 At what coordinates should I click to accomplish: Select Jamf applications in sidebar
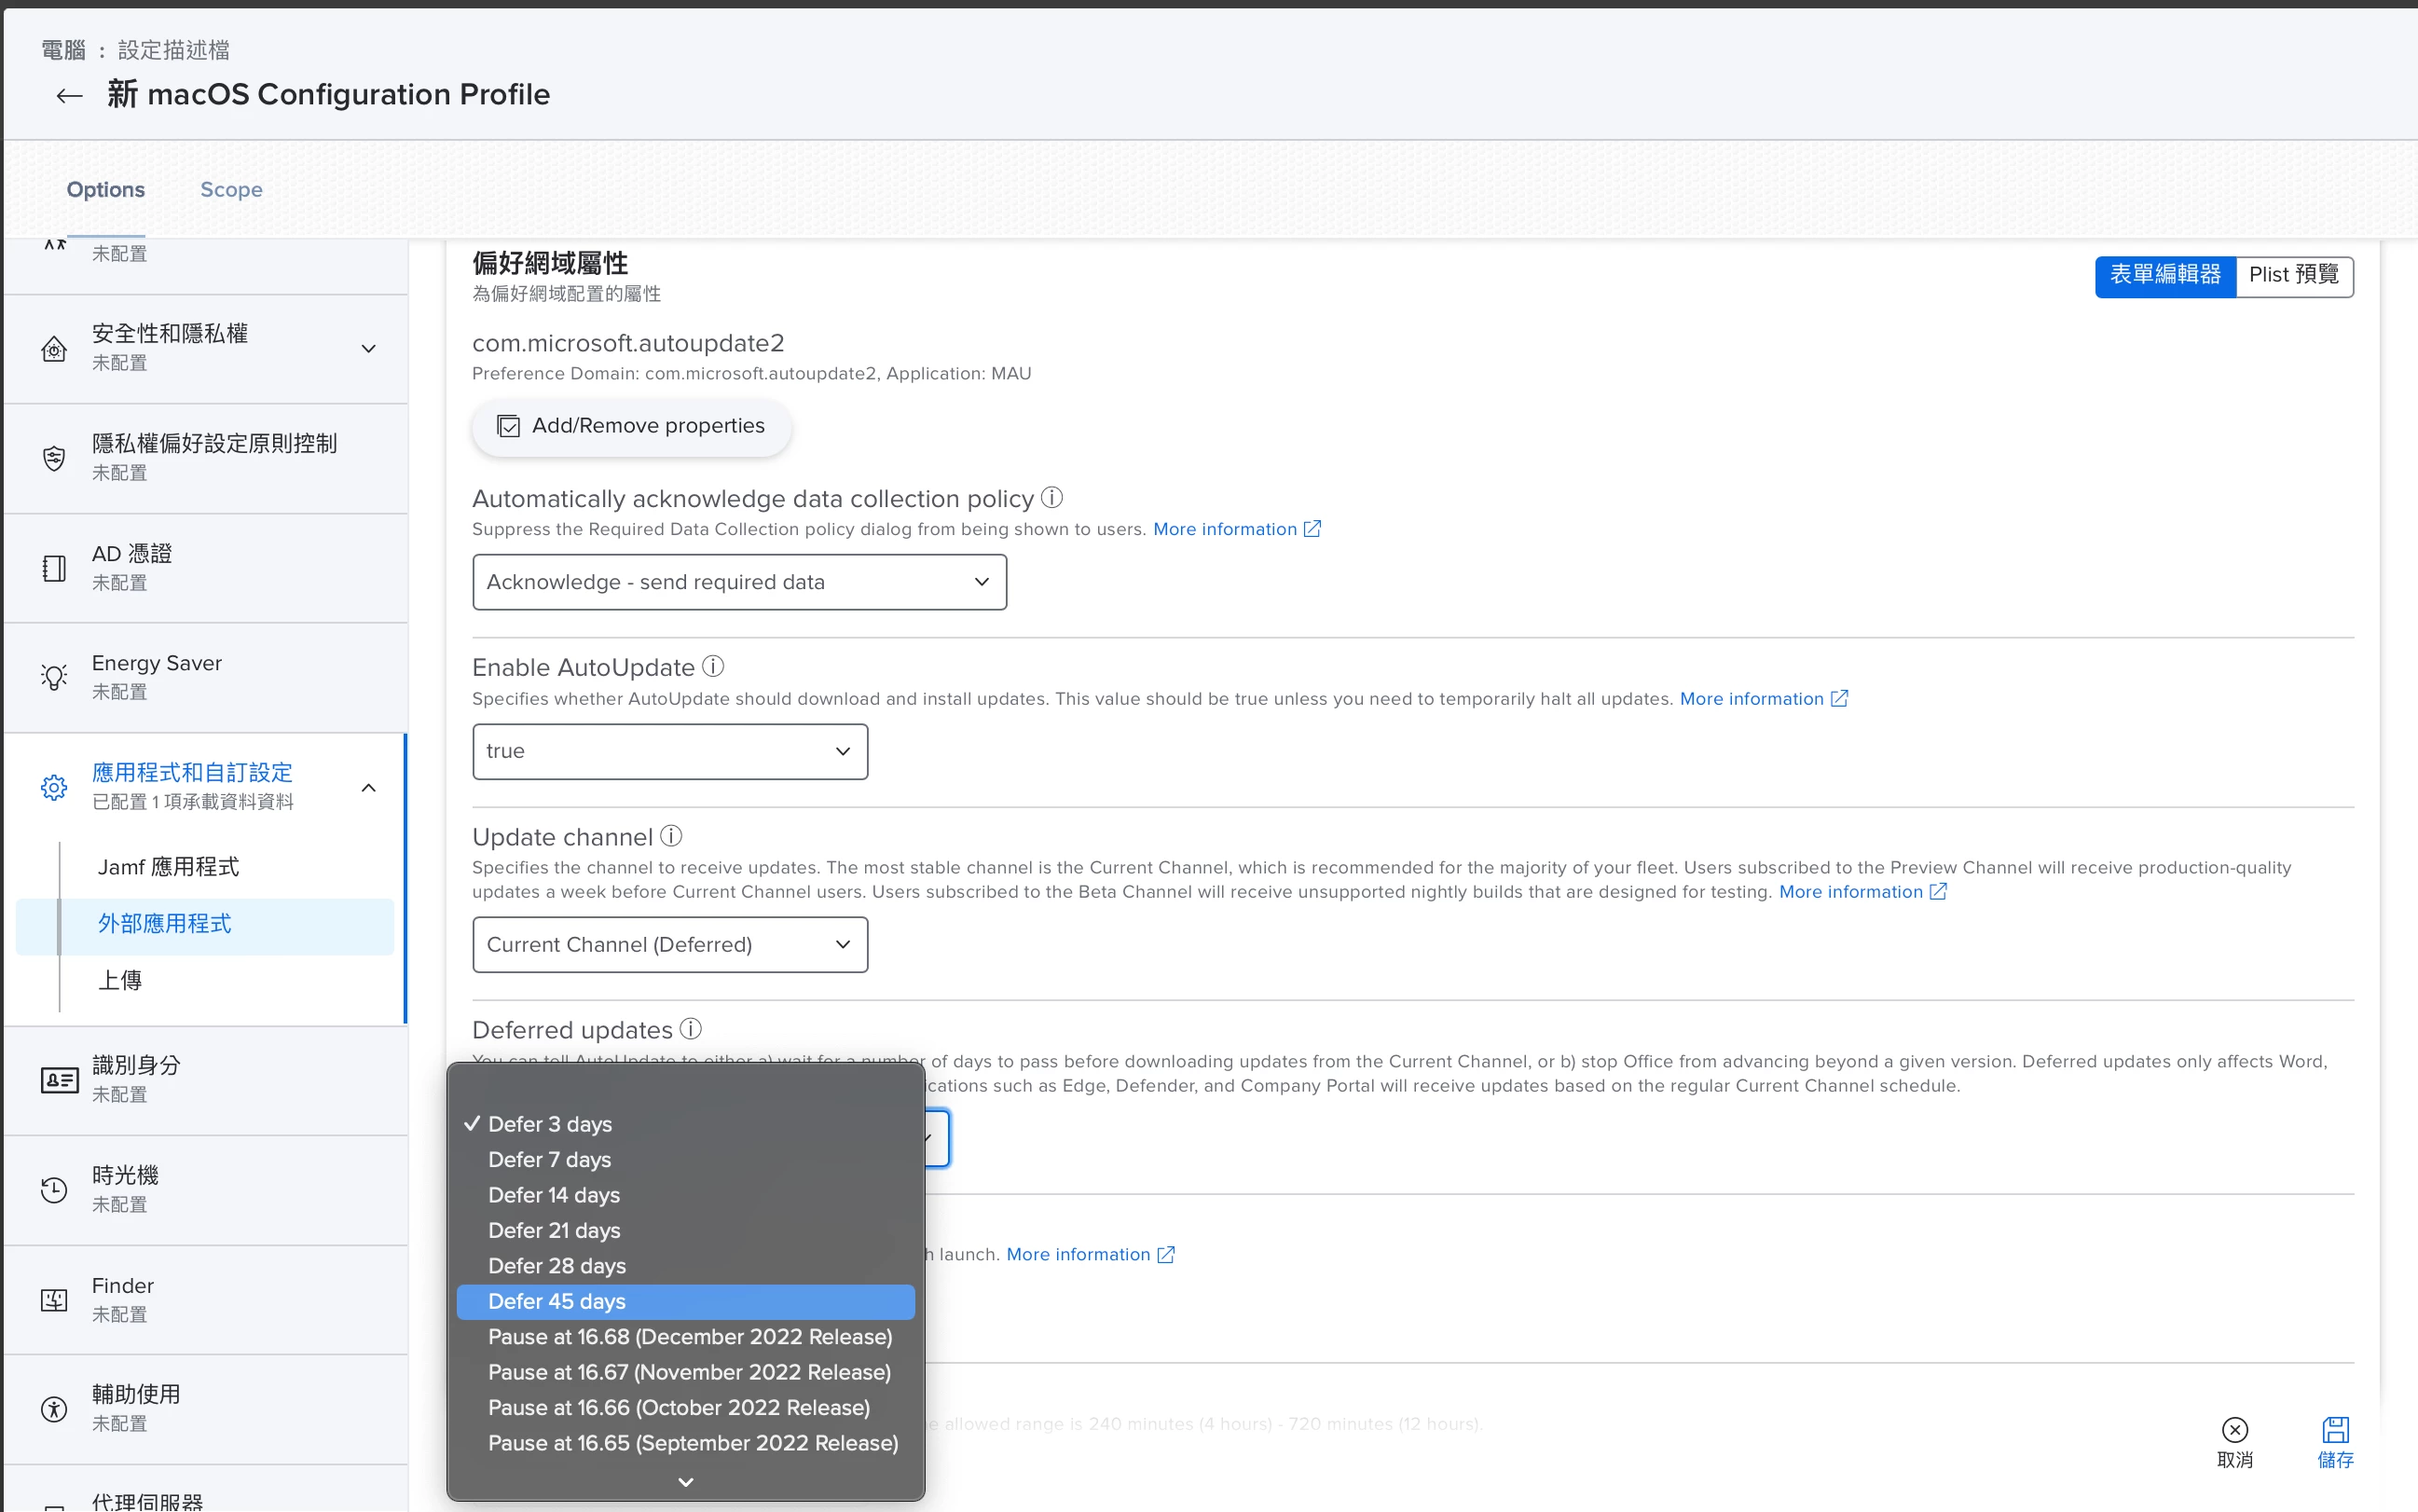click(168, 866)
